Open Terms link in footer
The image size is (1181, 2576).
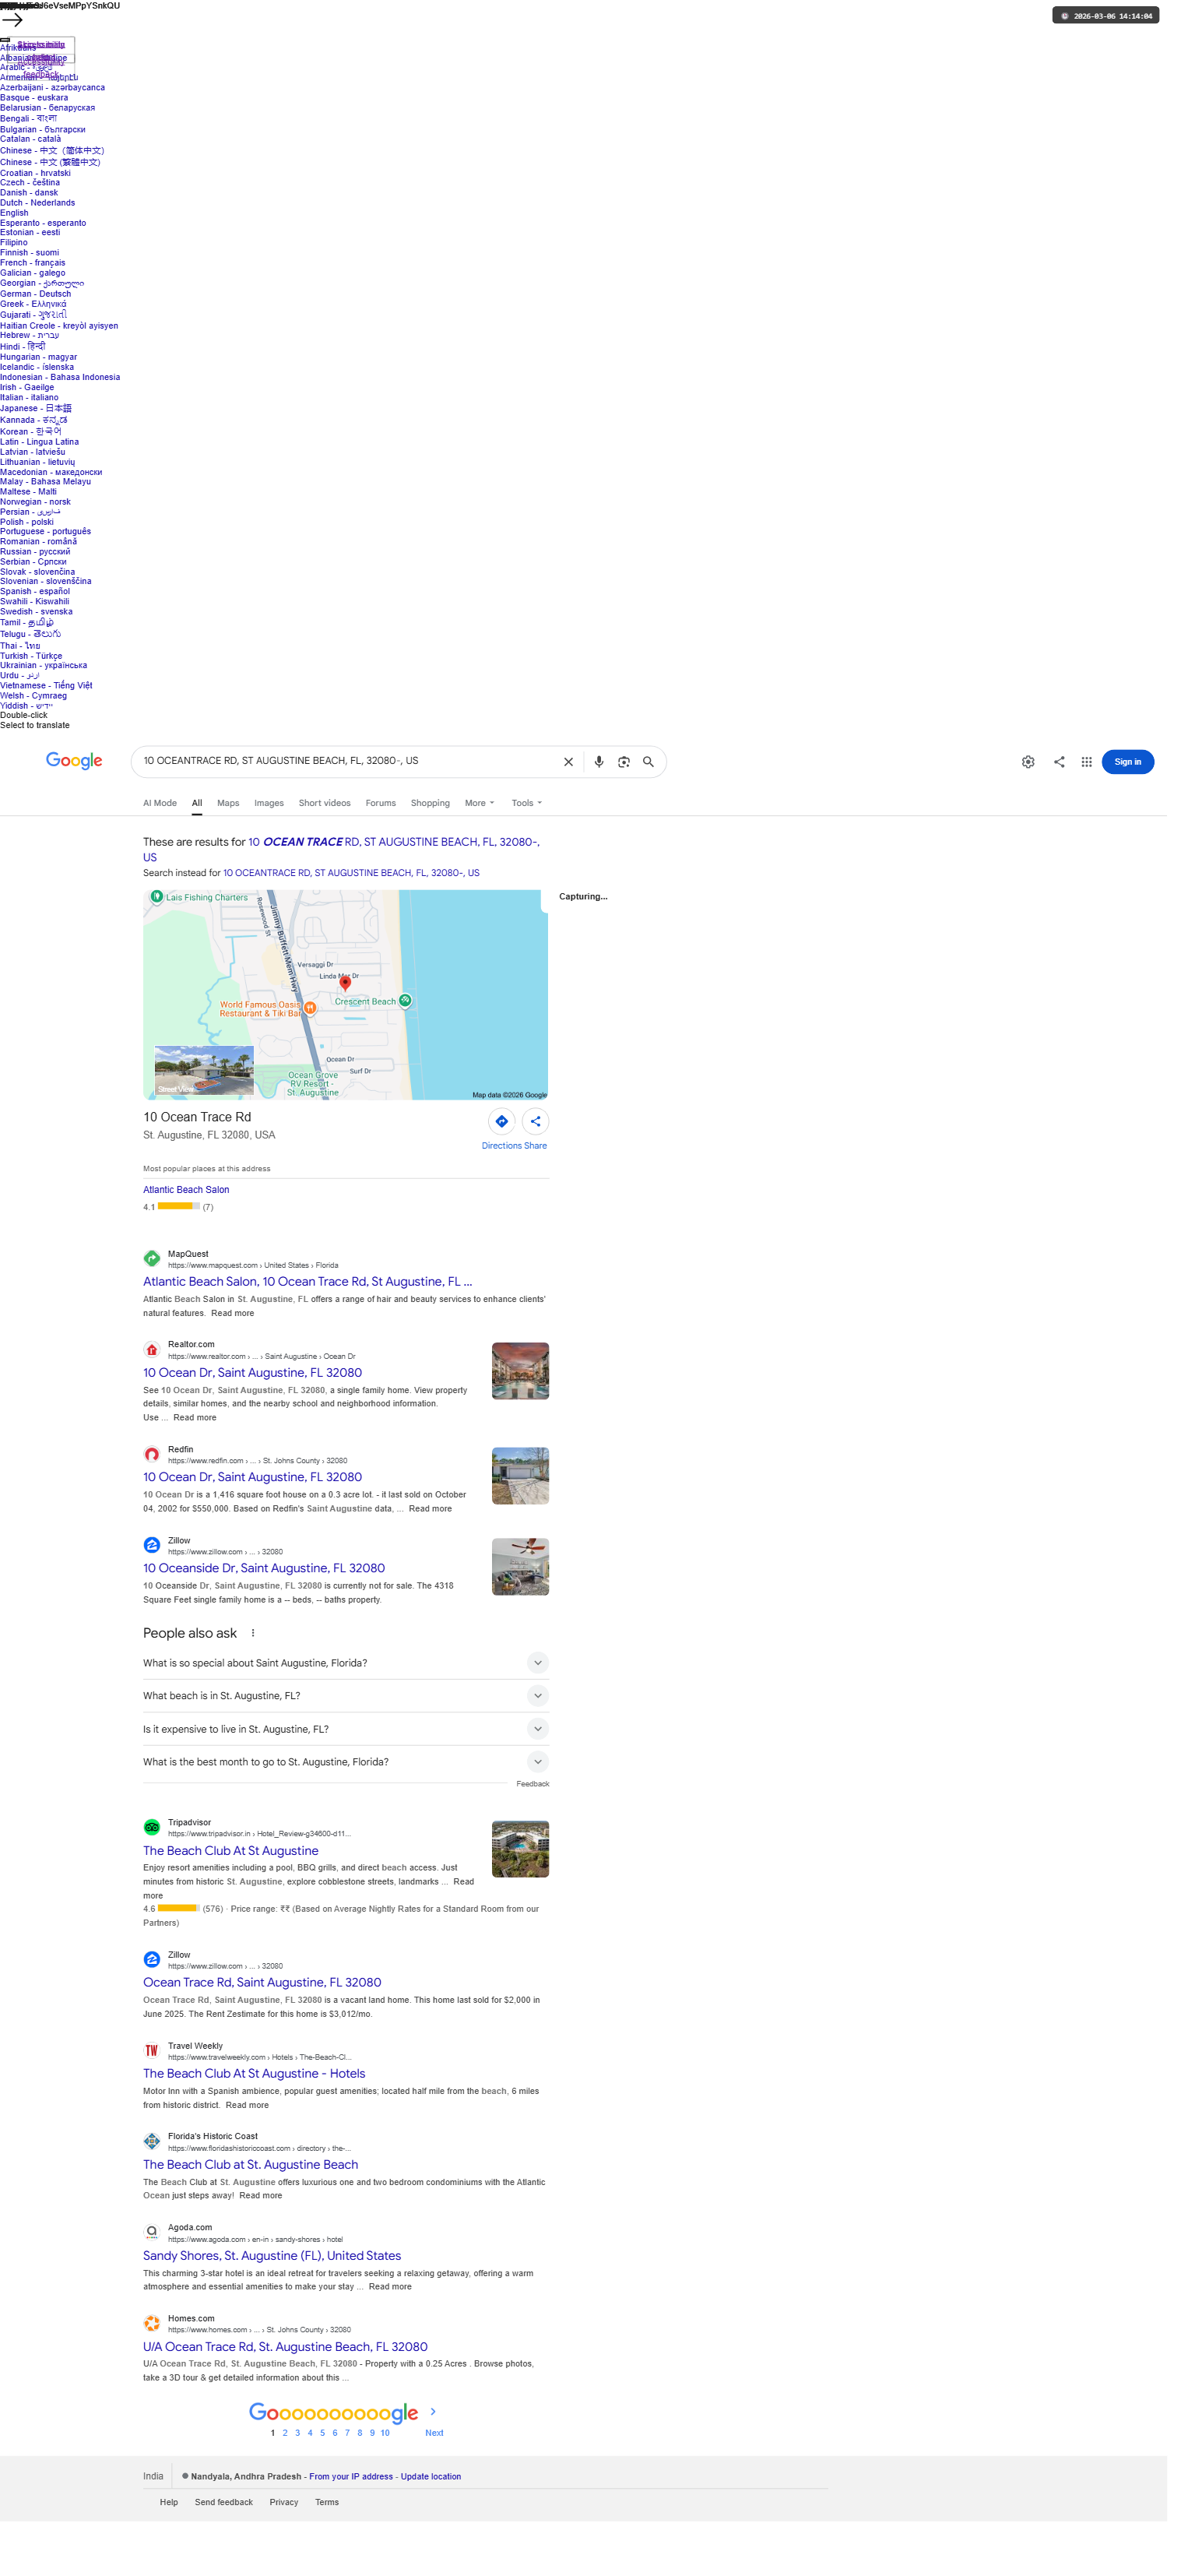pyautogui.click(x=327, y=2503)
